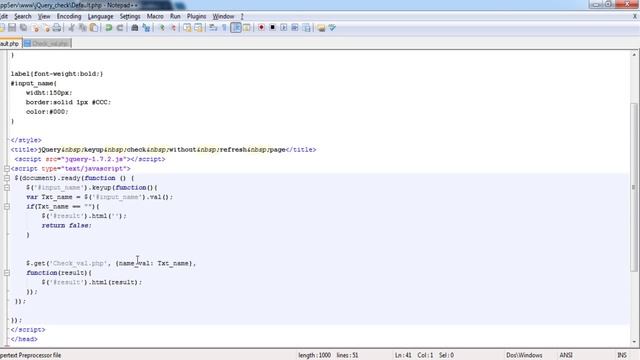Toggle the highlighted indent guide button

[x=236, y=28]
